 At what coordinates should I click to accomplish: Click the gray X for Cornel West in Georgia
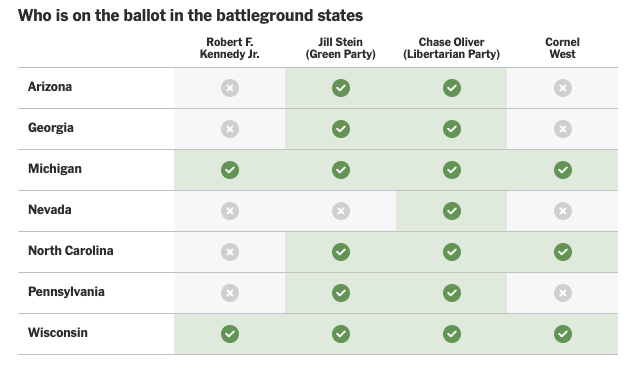coord(563,129)
